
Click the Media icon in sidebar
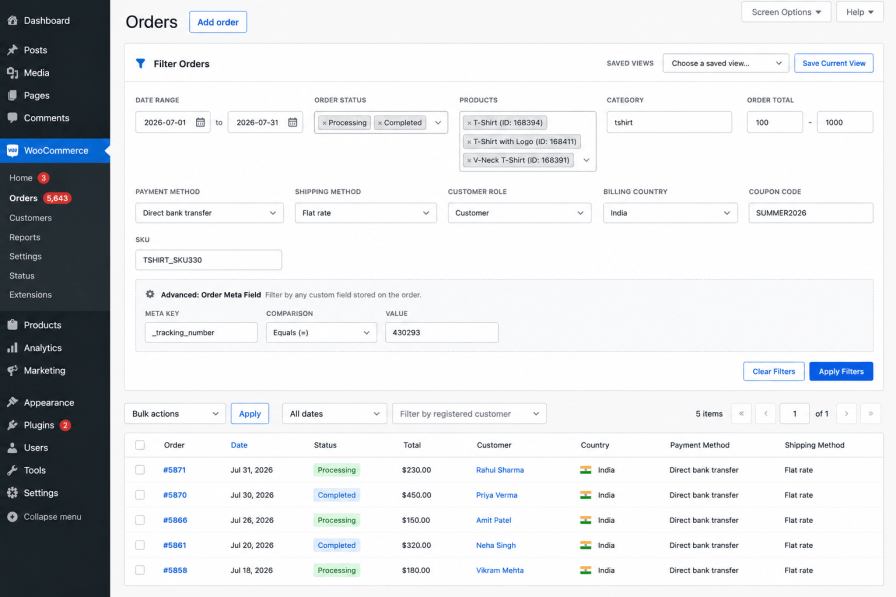(x=13, y=73)
